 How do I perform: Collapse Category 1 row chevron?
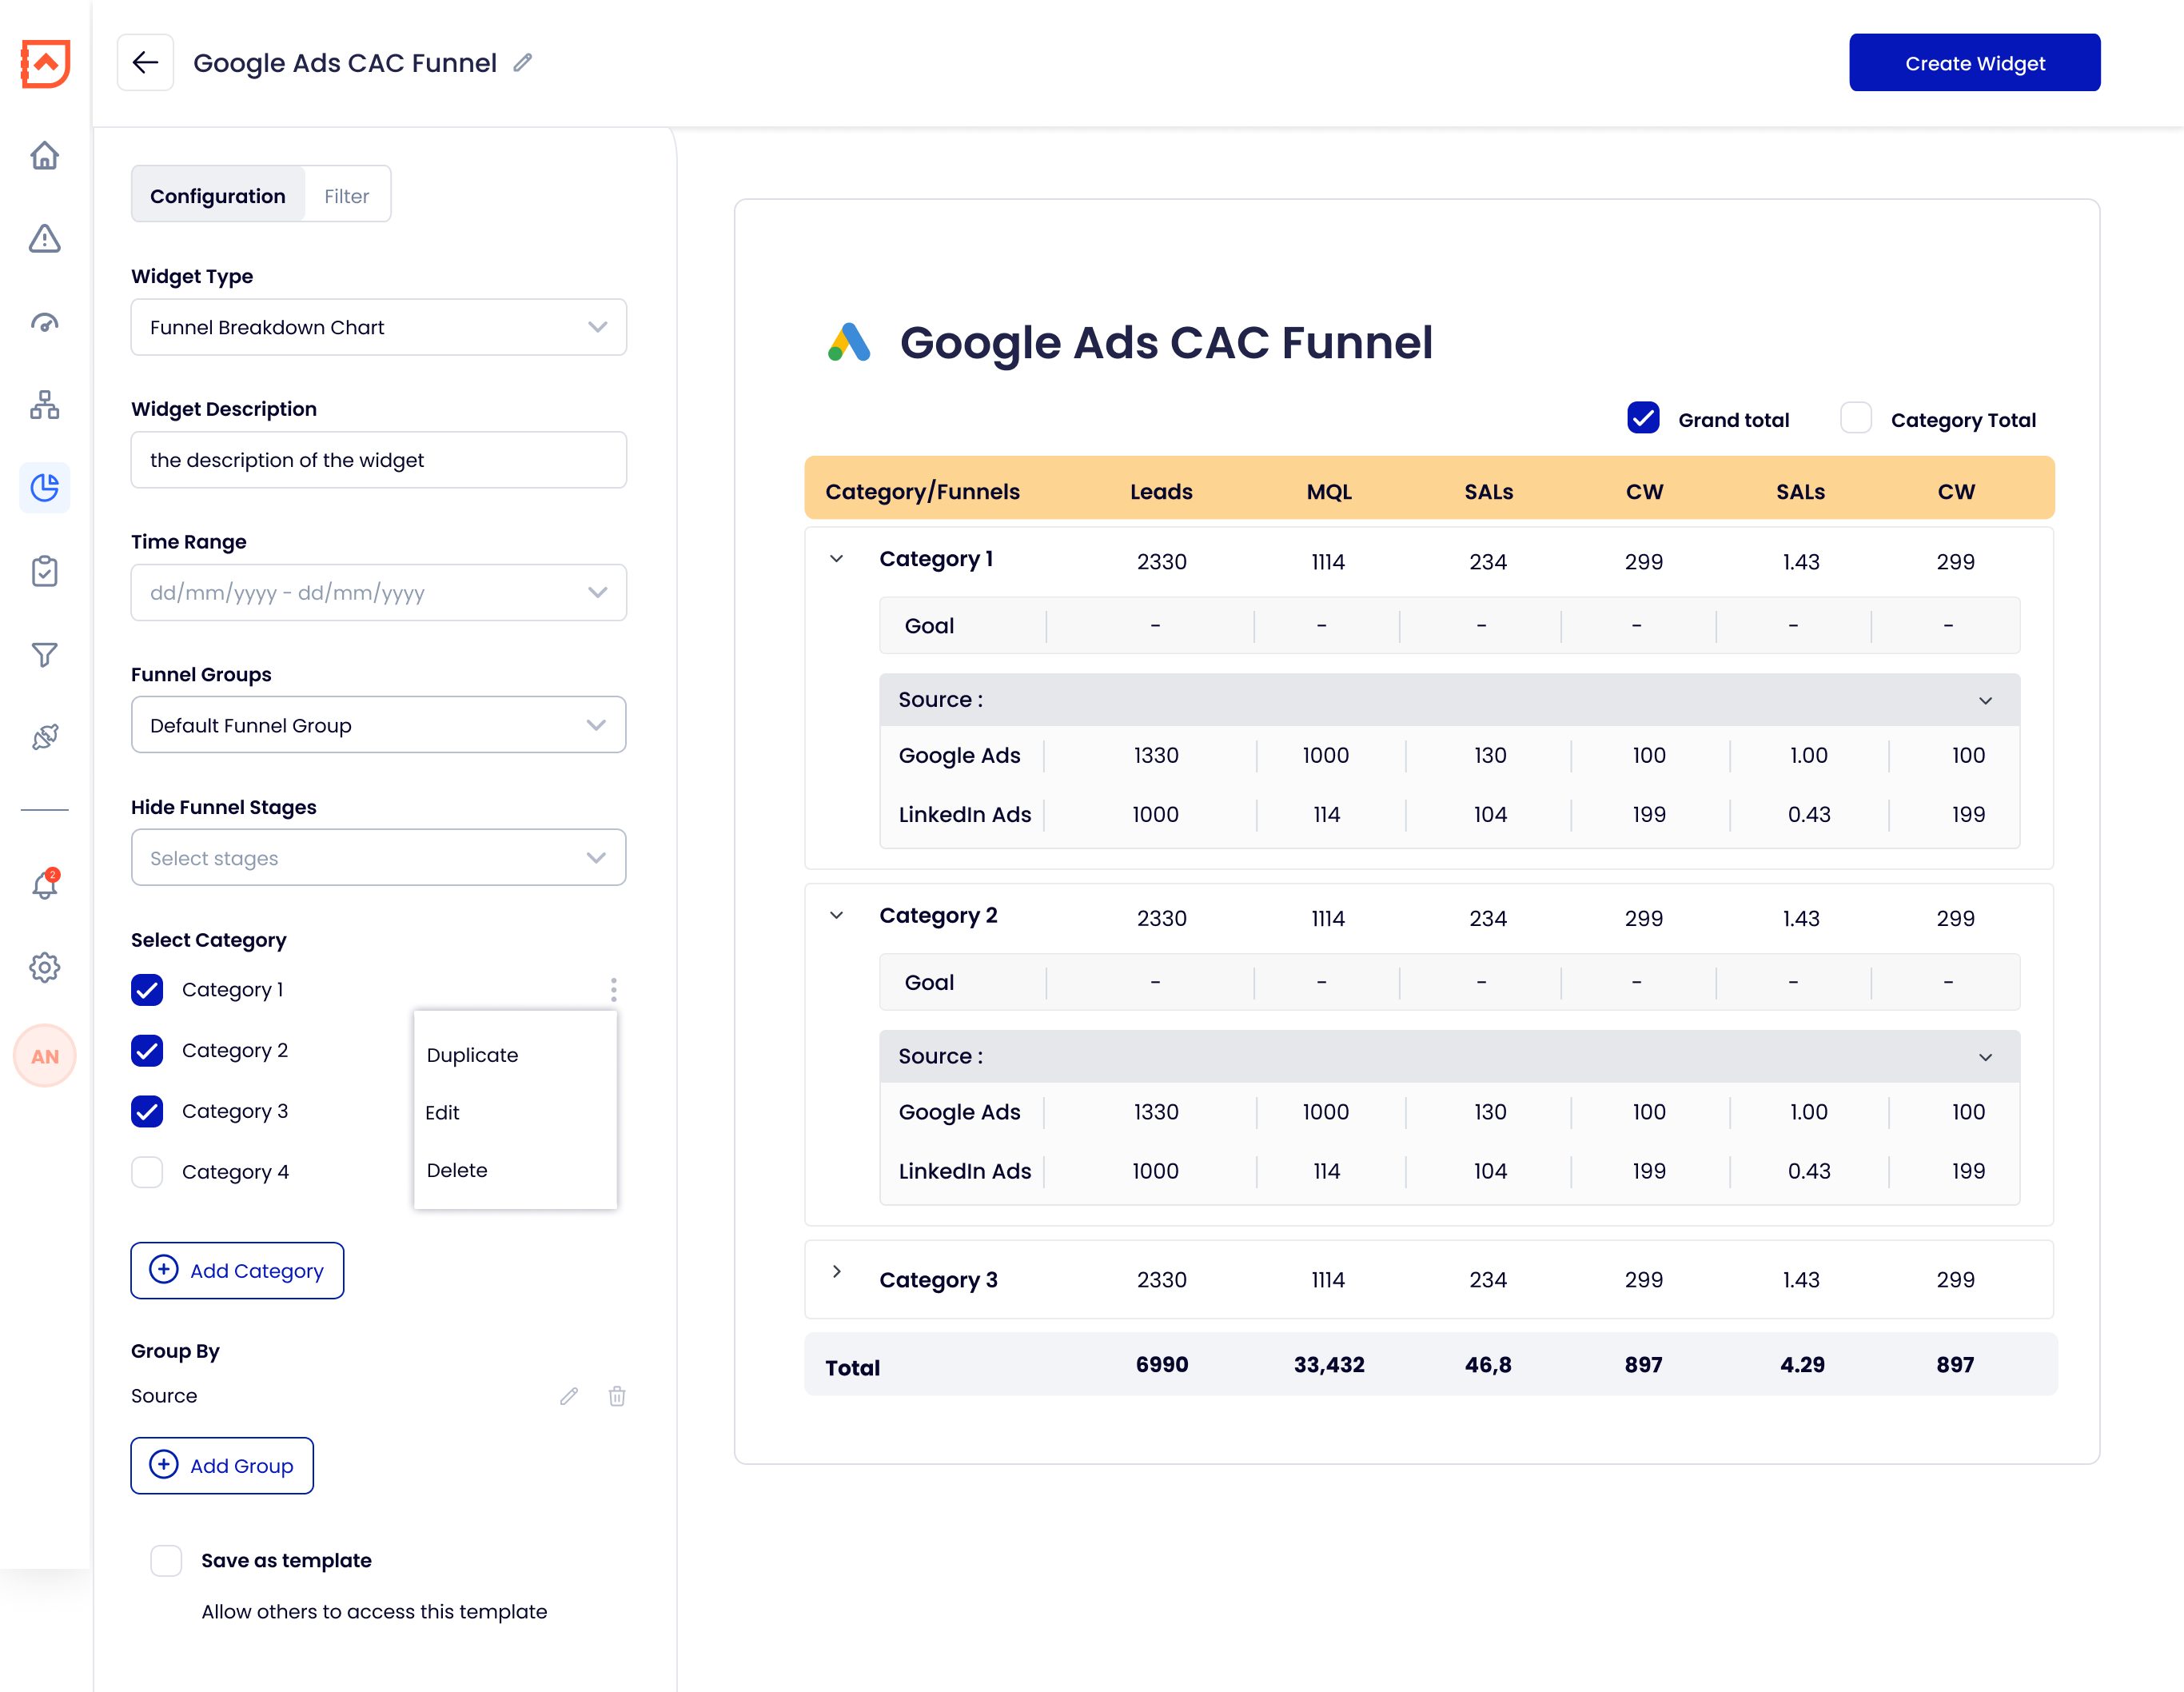click(837, 559)
